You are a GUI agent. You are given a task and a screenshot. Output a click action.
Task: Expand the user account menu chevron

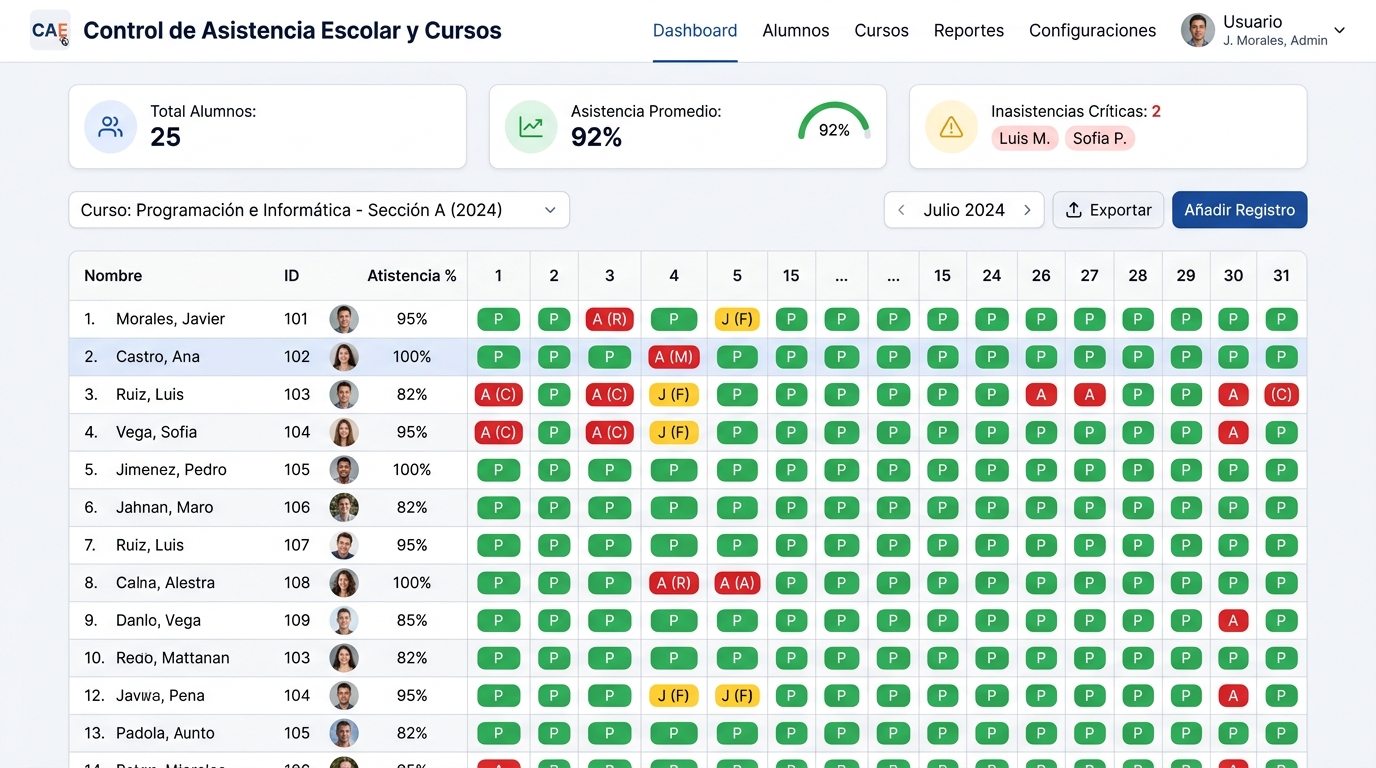tap(1340, 31)
